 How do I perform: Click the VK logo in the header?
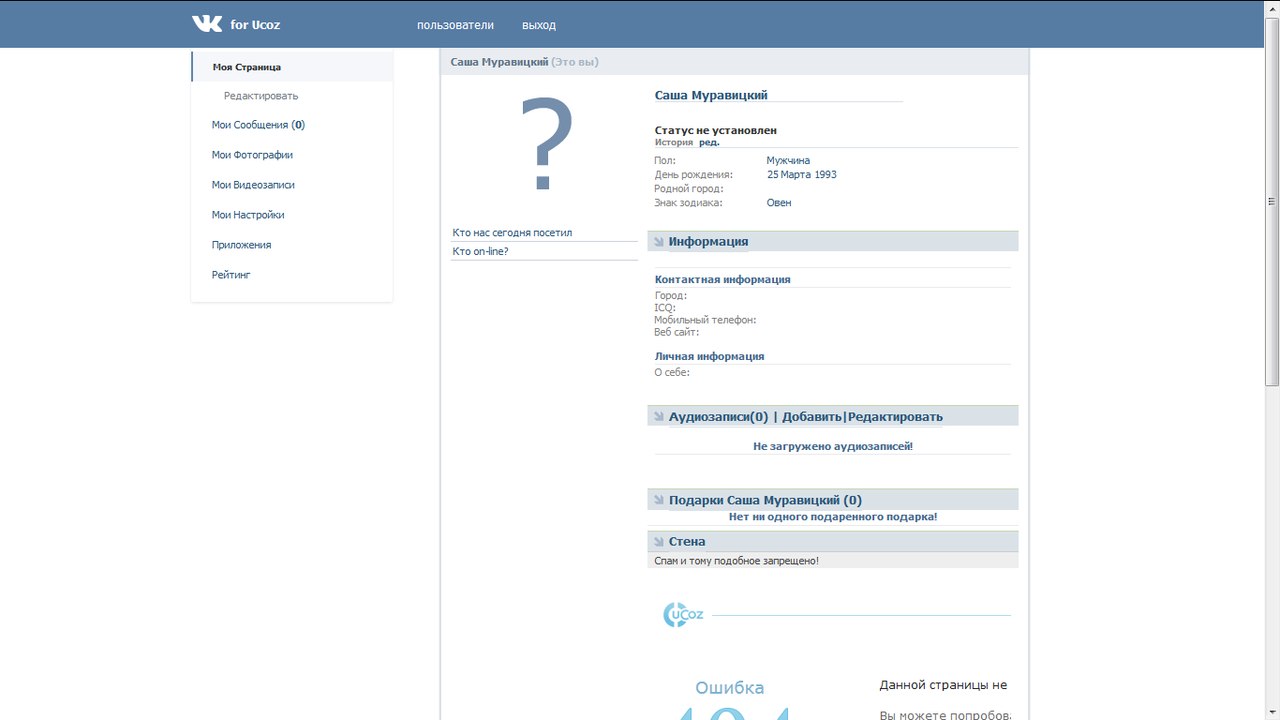(x=207, y=23)
